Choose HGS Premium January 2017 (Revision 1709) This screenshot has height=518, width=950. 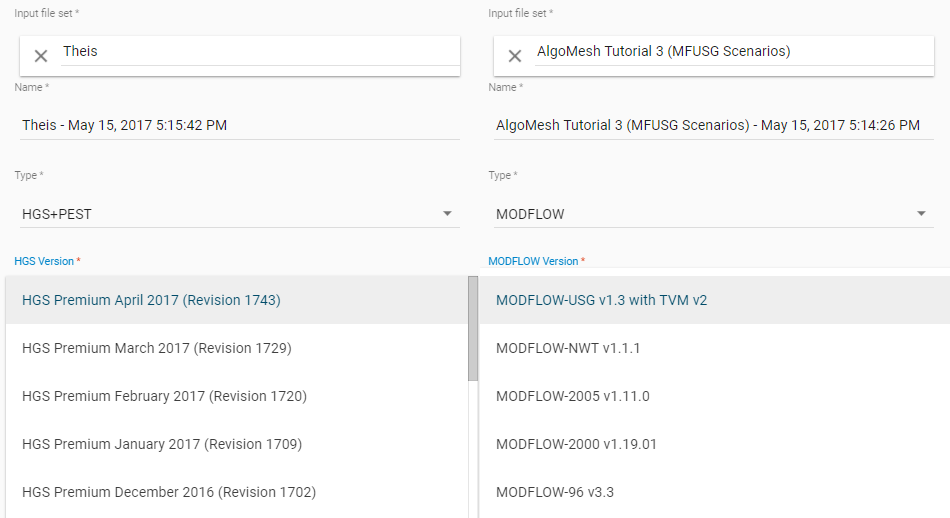237,444
